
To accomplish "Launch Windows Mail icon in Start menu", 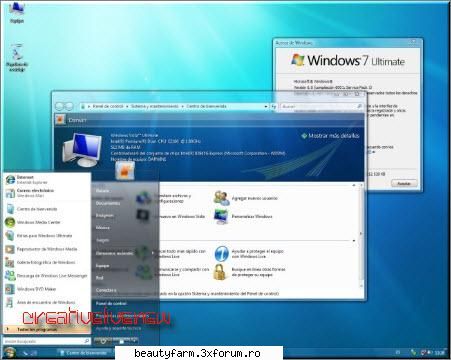I will (10, 193).
